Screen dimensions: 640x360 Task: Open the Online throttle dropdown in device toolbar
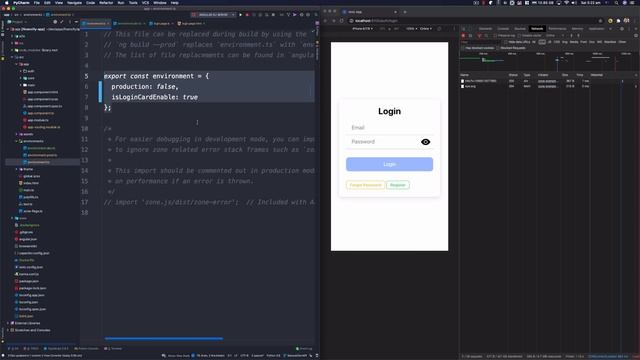(426, 29)
